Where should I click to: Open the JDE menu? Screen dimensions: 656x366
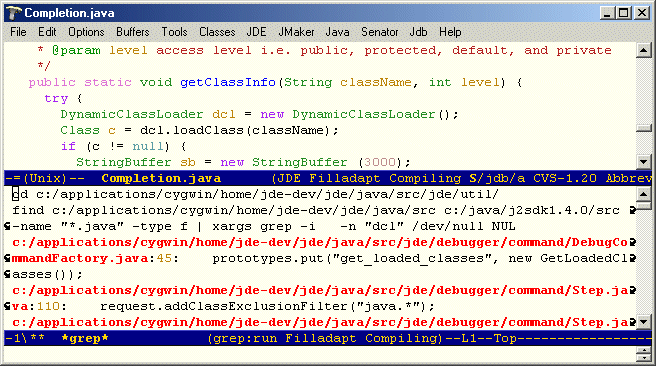click(x=256, y=32)
